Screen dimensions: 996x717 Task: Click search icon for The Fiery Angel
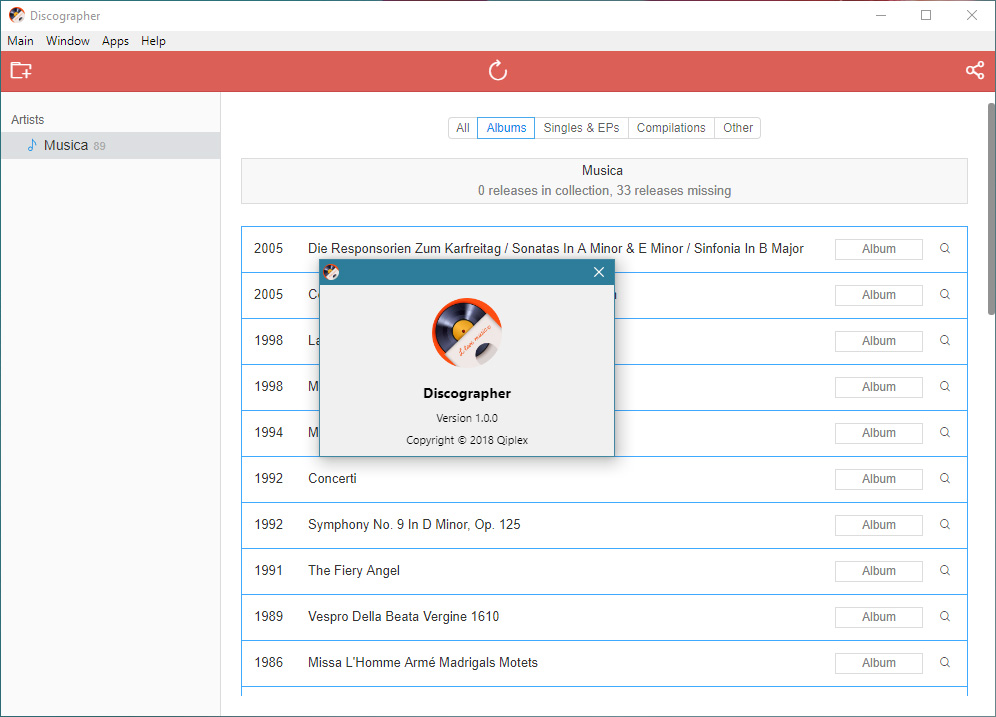(x=945, y=570)
